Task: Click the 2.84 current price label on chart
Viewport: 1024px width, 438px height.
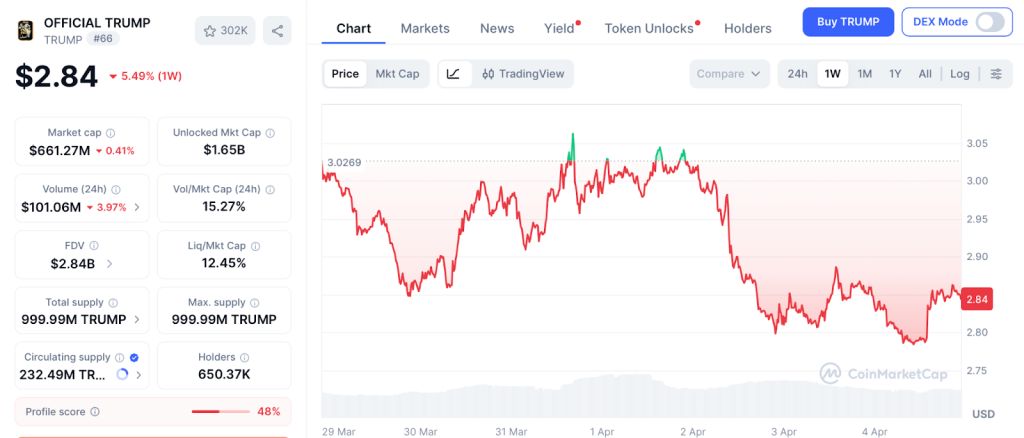Action: 977,299
